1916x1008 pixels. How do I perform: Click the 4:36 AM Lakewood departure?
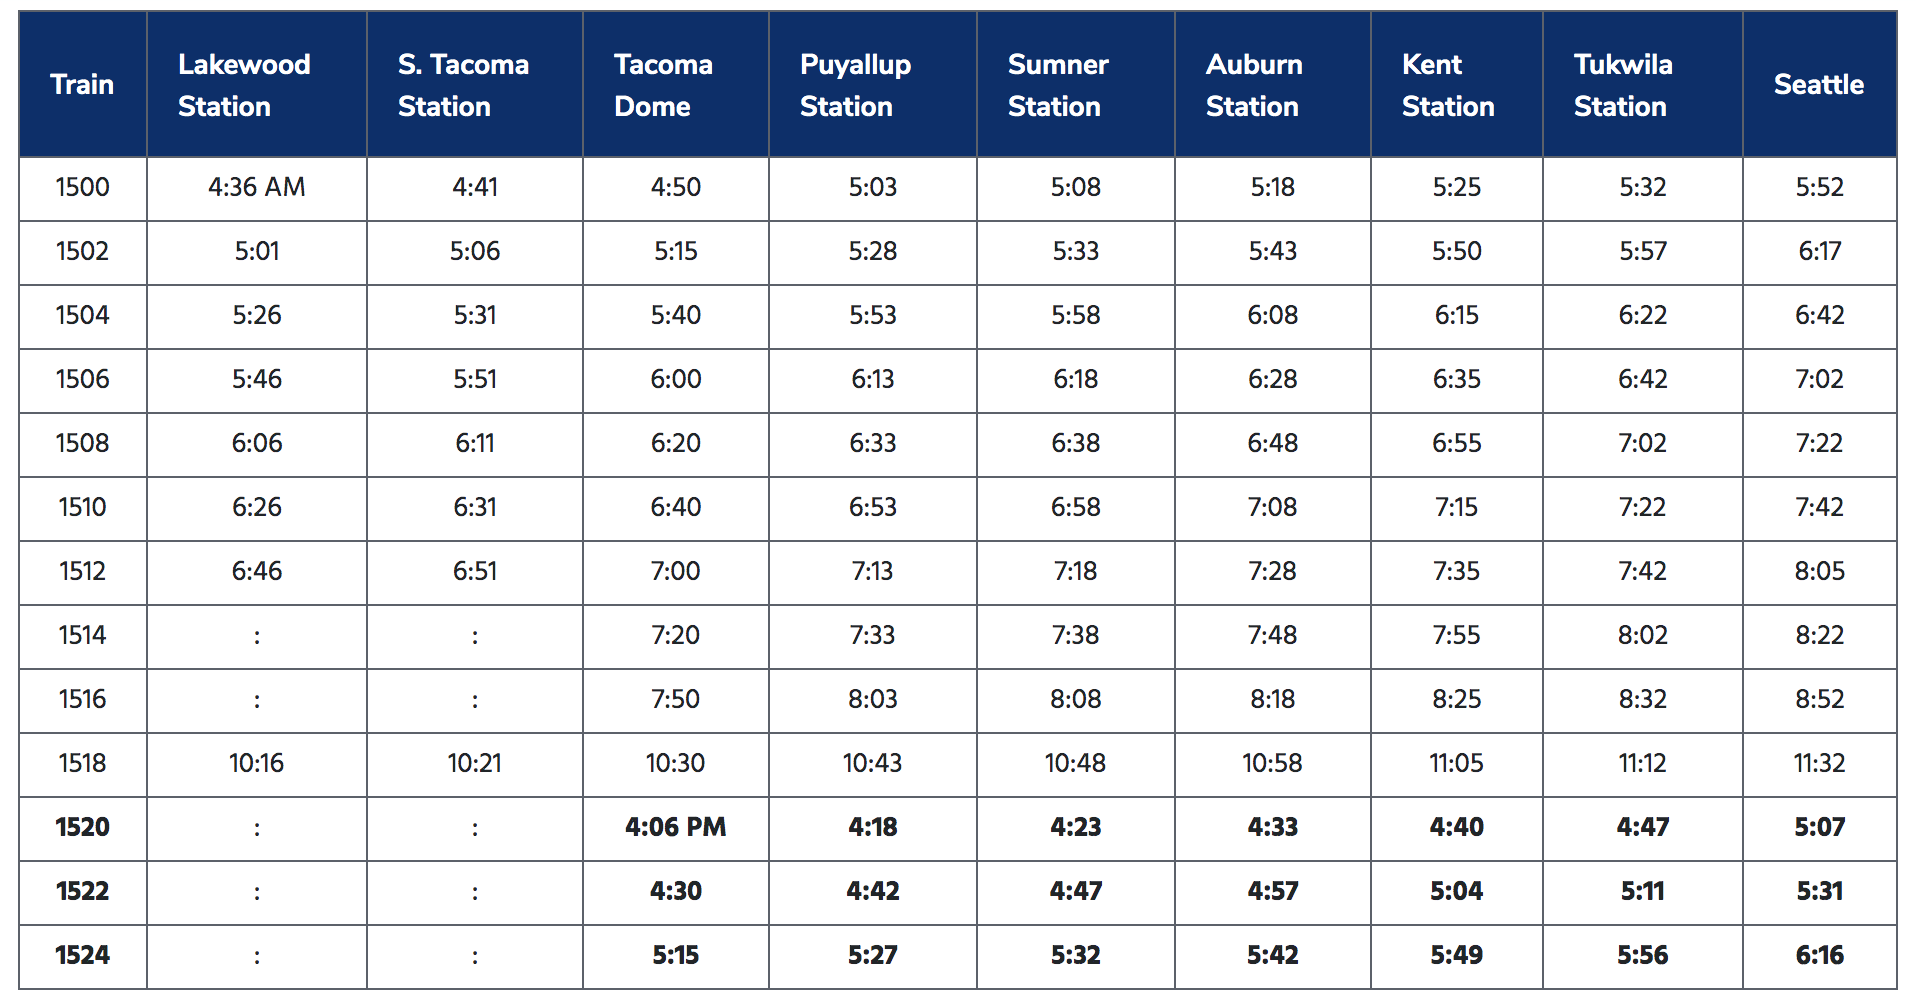pyautogui.click(x=256, y=187)
